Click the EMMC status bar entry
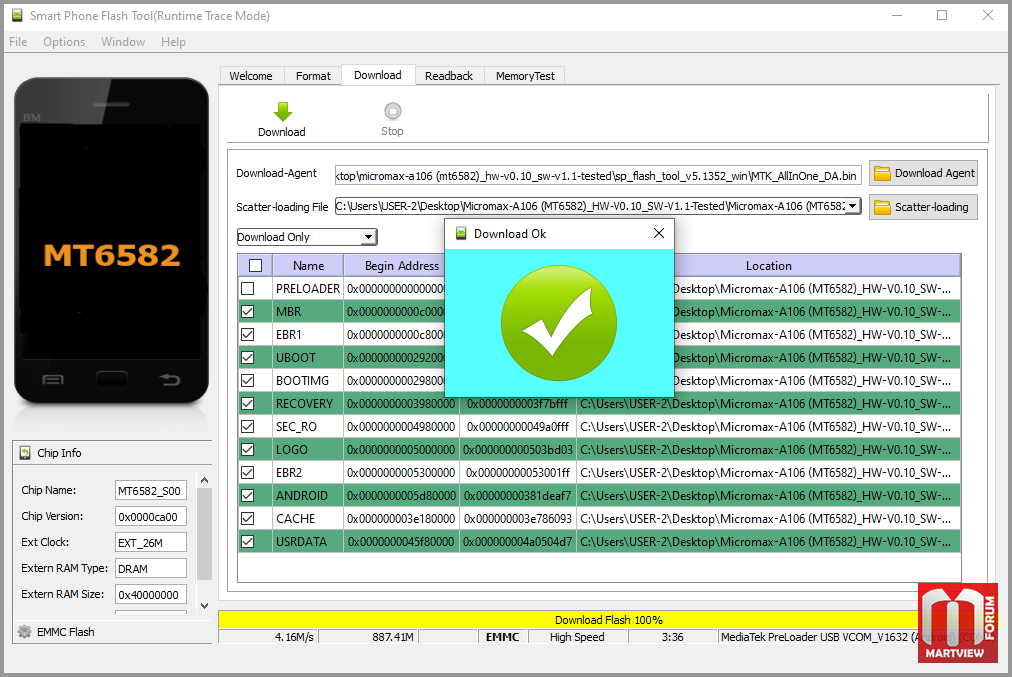The image size is (1012, 677). coord(502,637)
